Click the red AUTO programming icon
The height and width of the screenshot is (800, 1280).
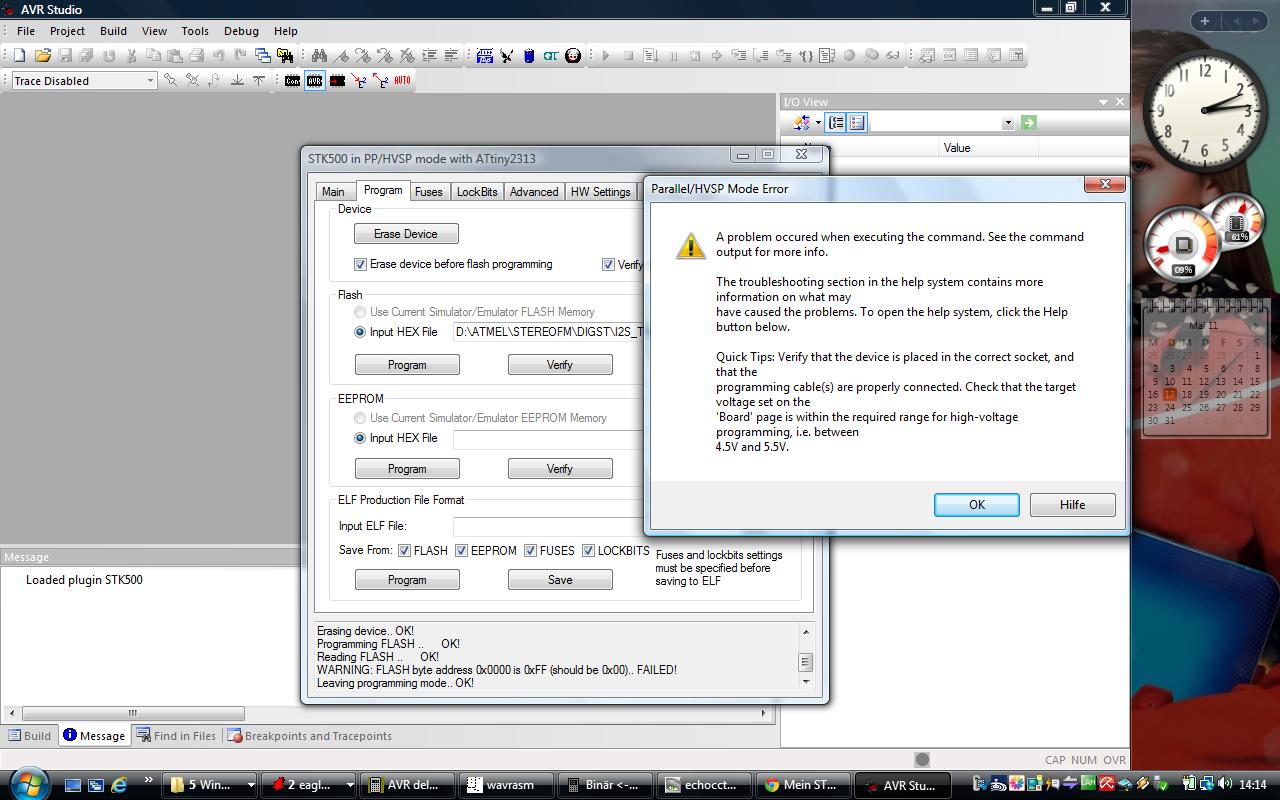click(402, 81)
